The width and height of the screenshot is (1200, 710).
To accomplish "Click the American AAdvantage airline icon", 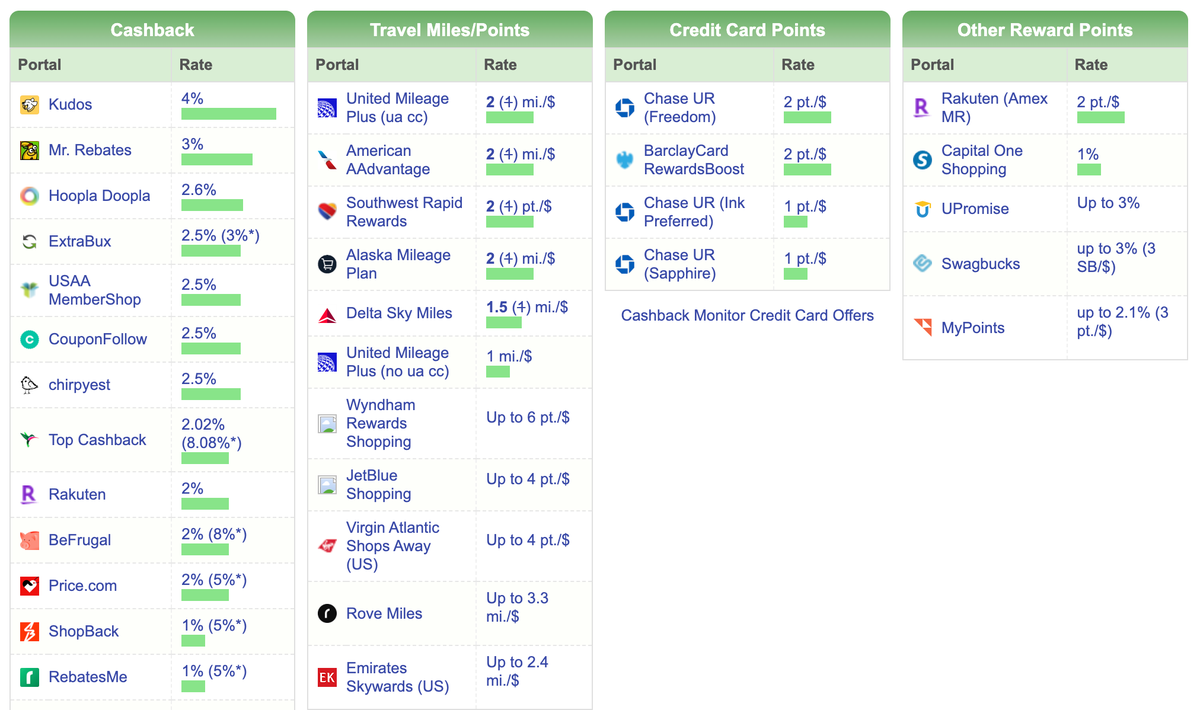I will click(326, 157).
